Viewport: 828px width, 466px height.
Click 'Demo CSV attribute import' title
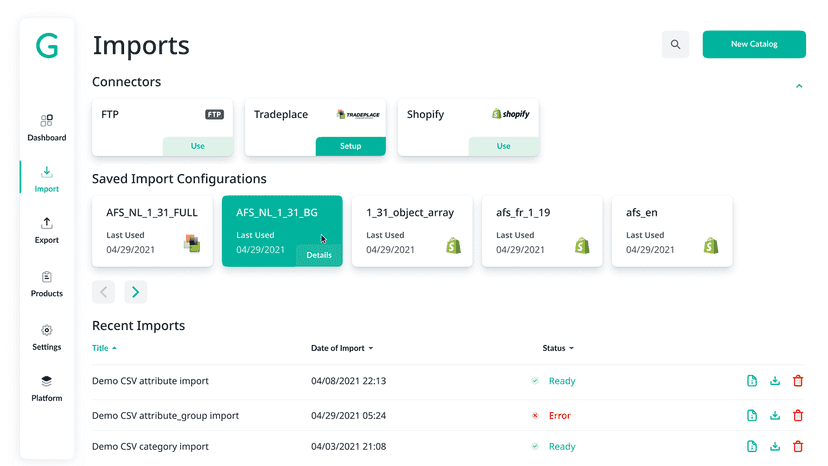click(x=150, y=381)
